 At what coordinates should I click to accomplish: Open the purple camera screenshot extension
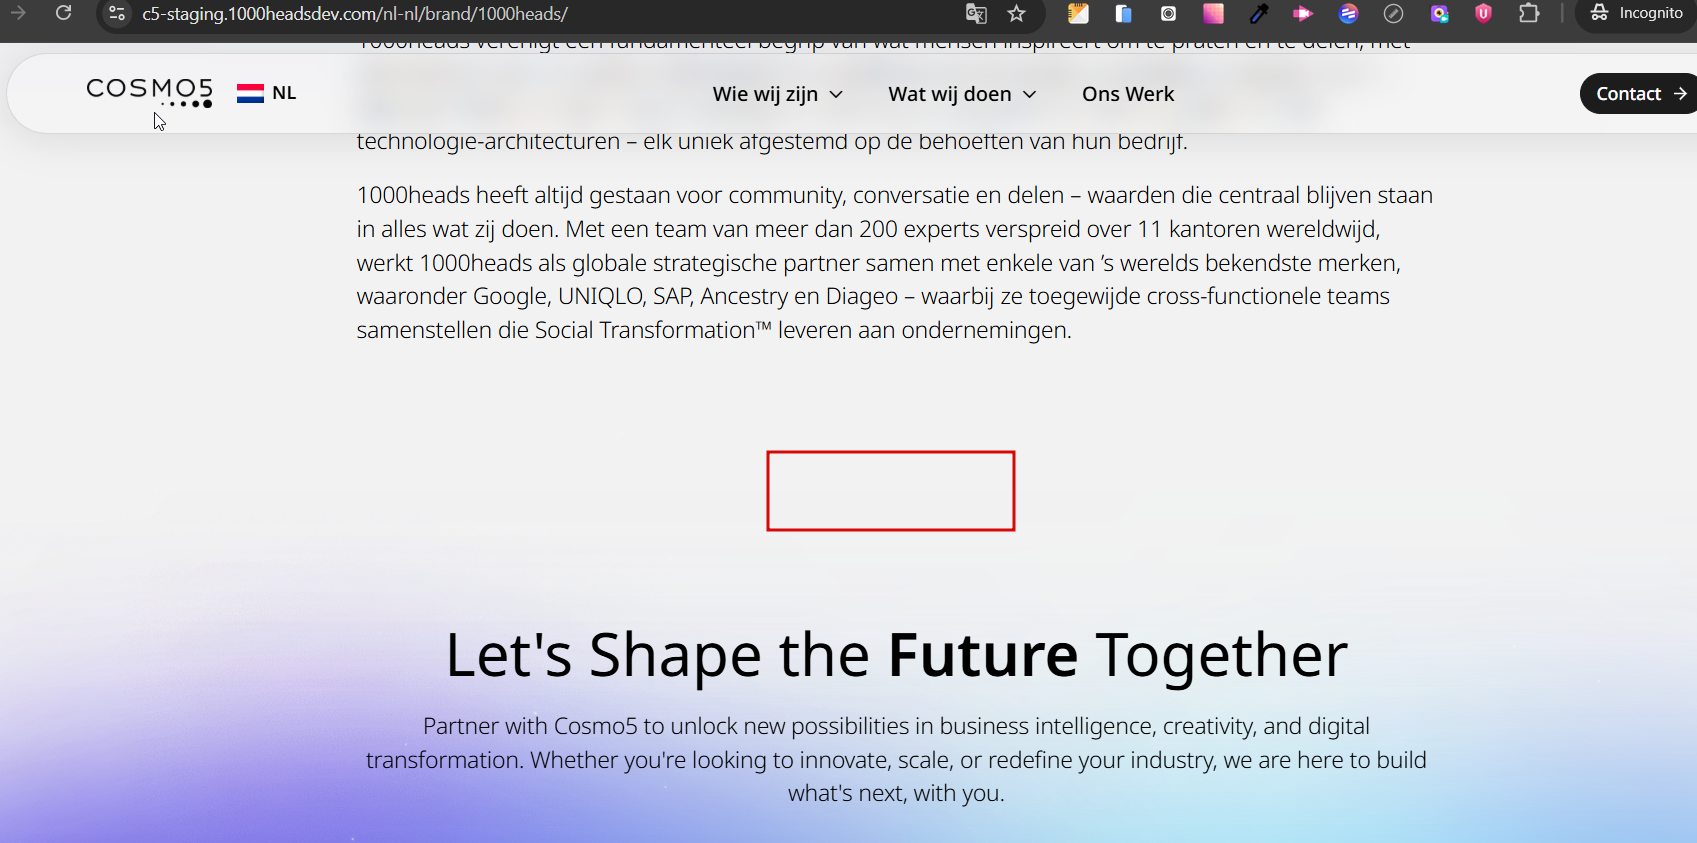[1439, 13]
